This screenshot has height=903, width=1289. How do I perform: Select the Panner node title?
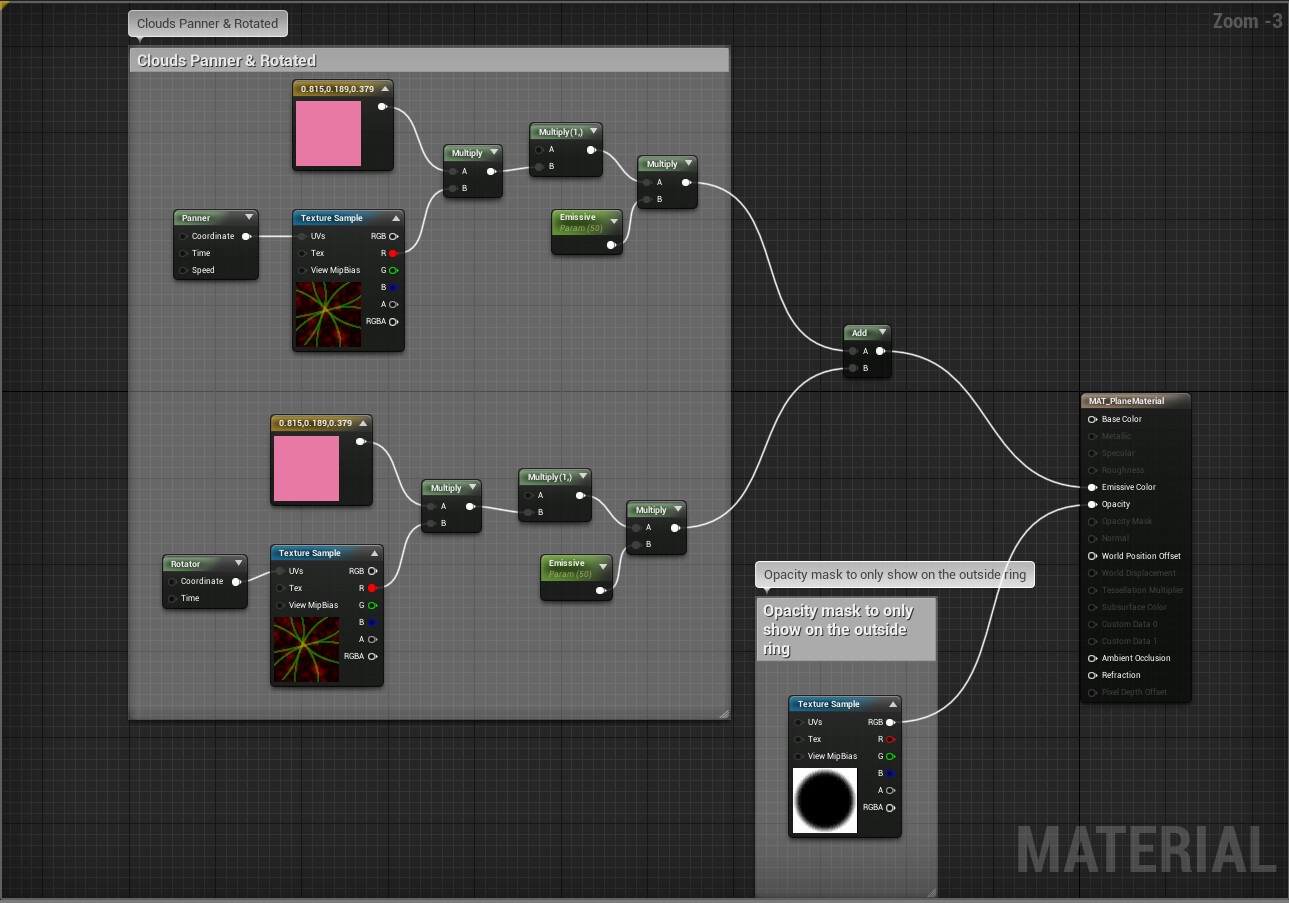pyautogui.click(x=196, y=218)
